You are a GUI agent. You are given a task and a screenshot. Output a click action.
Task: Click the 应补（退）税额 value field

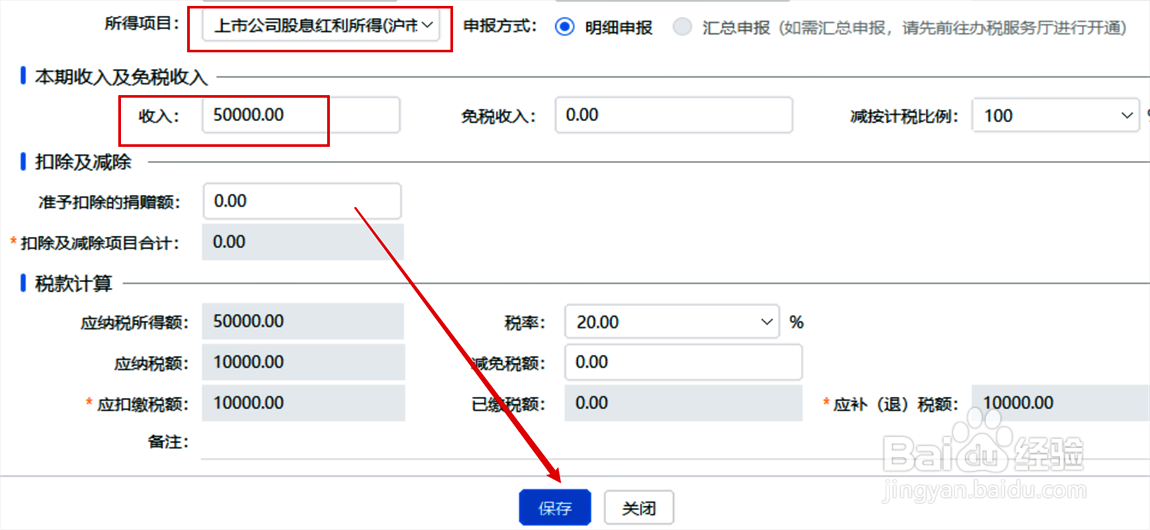coord(1061,403)
